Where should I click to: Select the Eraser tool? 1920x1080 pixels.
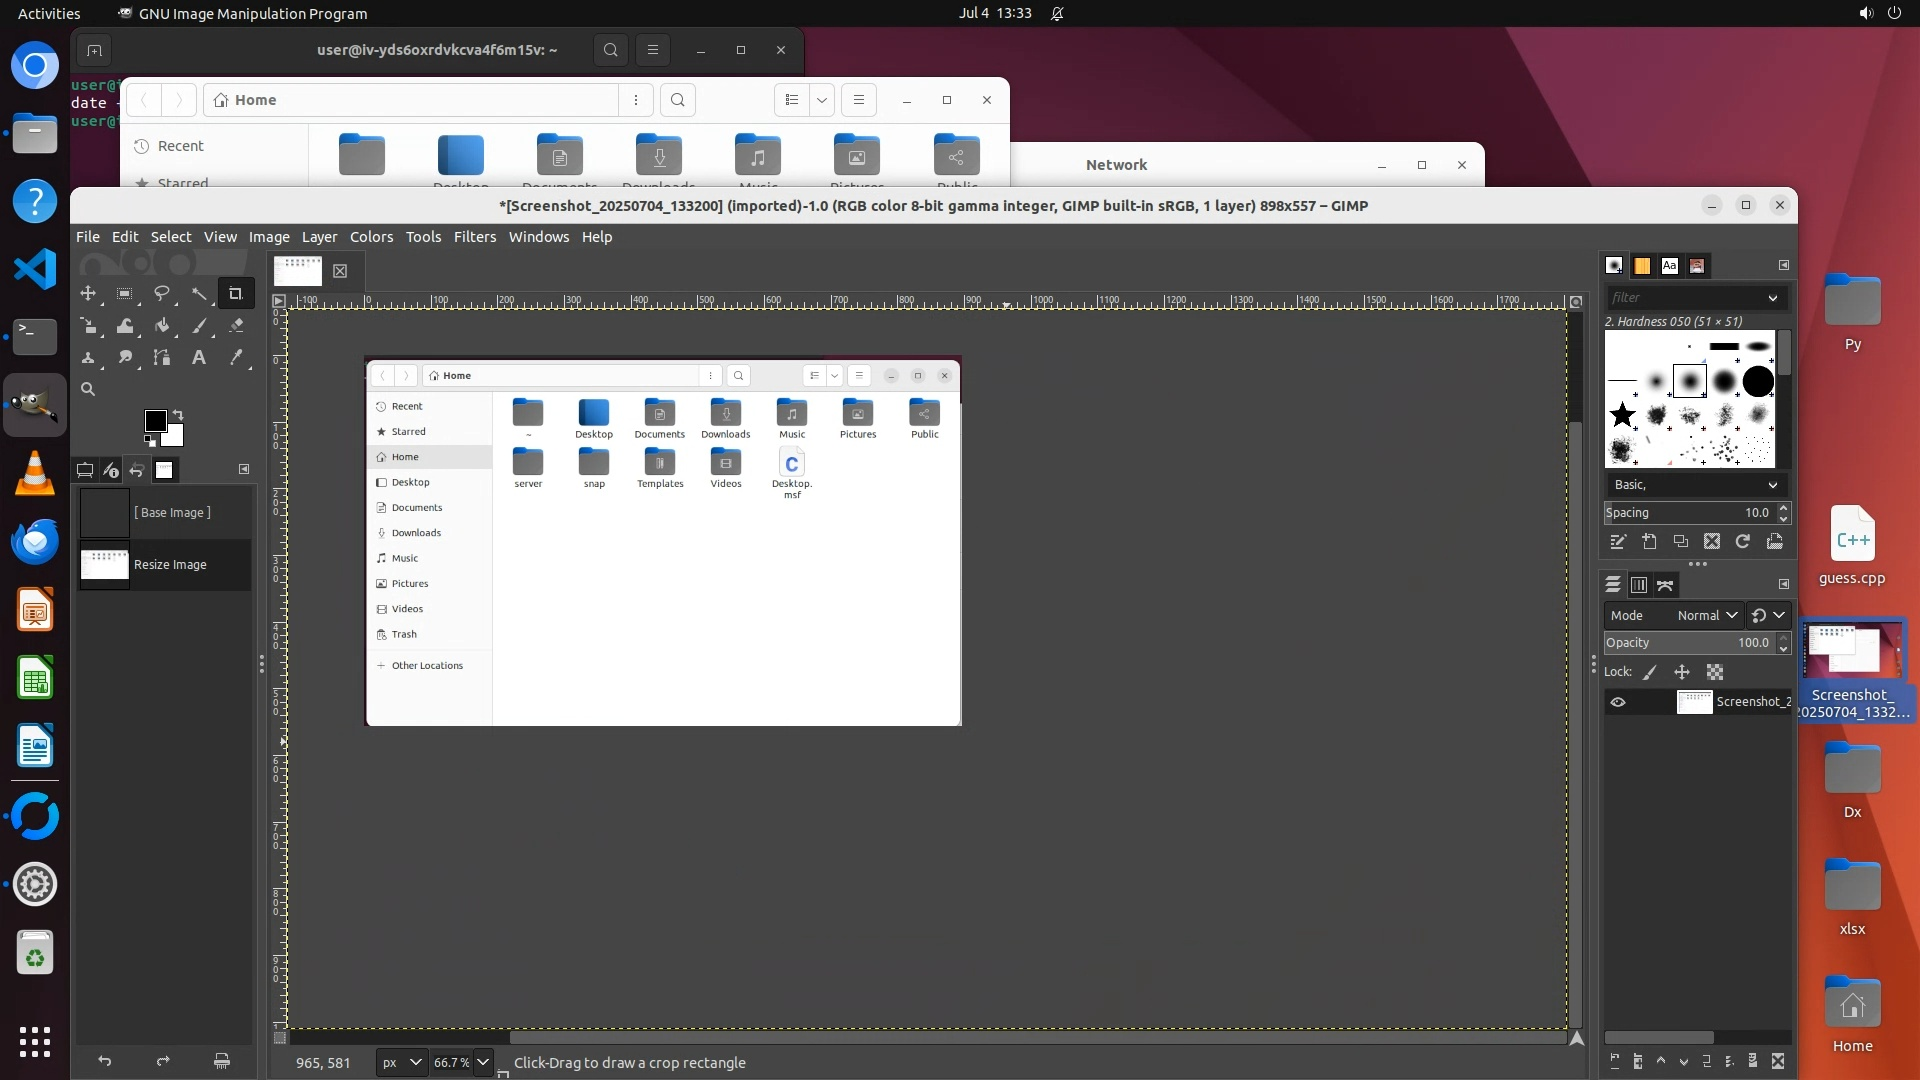[x=236, y=325]
